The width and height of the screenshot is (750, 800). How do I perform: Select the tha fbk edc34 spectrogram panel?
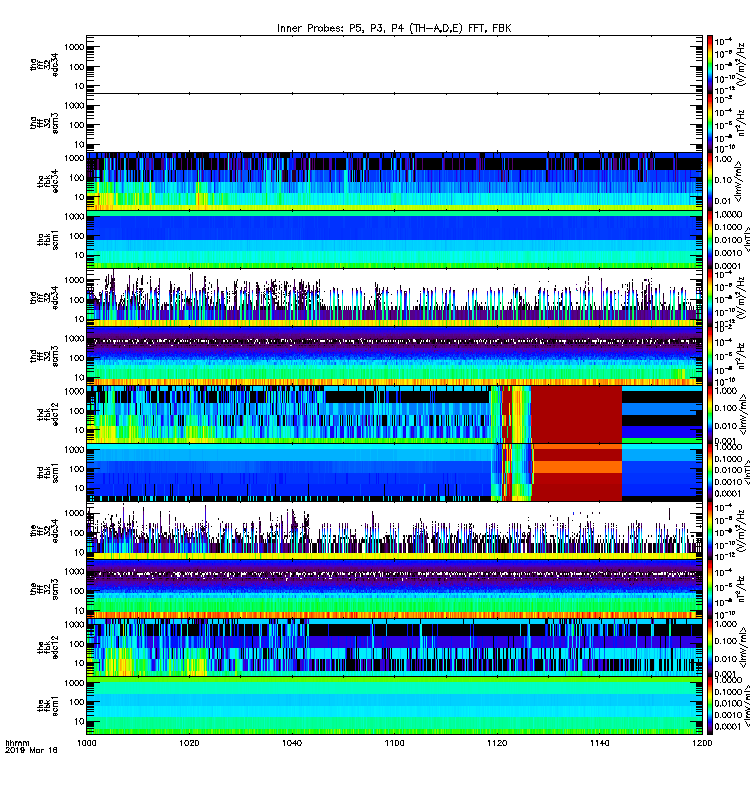click(x=394, y=181)
